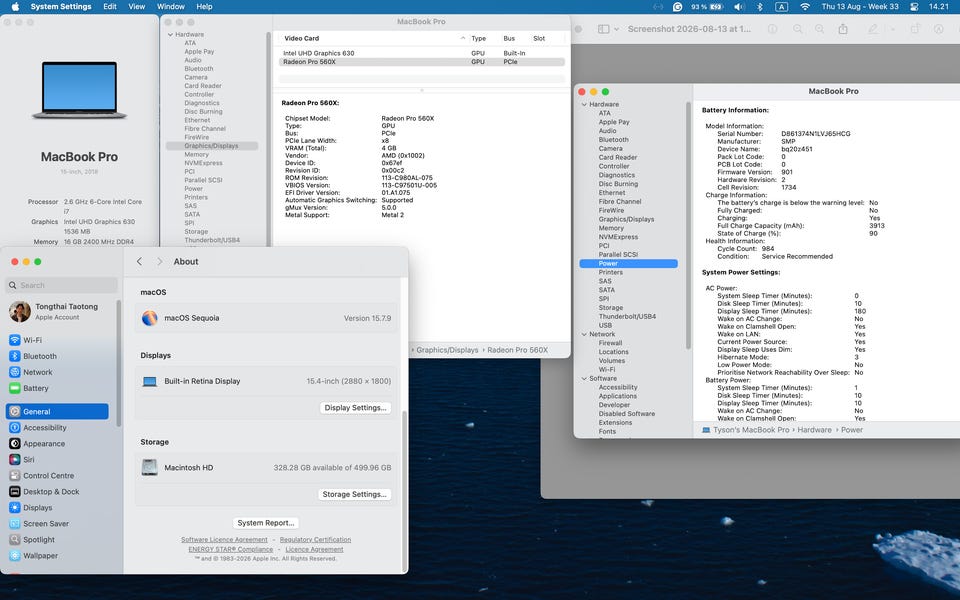Go back from the About page
The image size is (960, 600).
140,261
